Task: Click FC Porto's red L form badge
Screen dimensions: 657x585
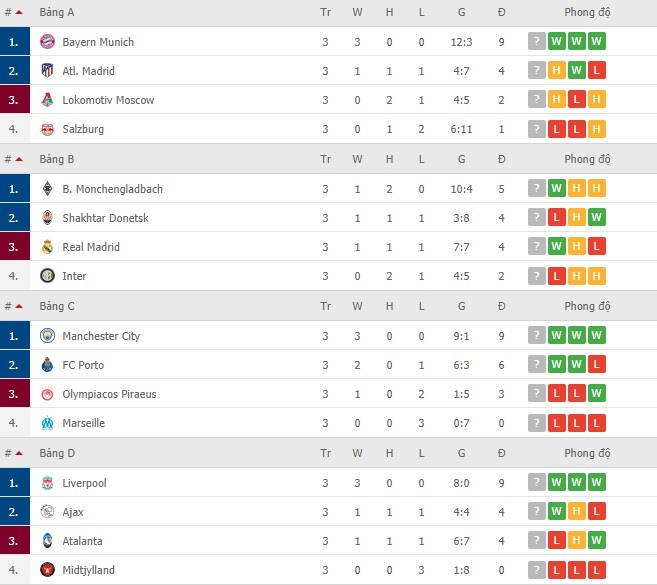Action: (597, 364)
